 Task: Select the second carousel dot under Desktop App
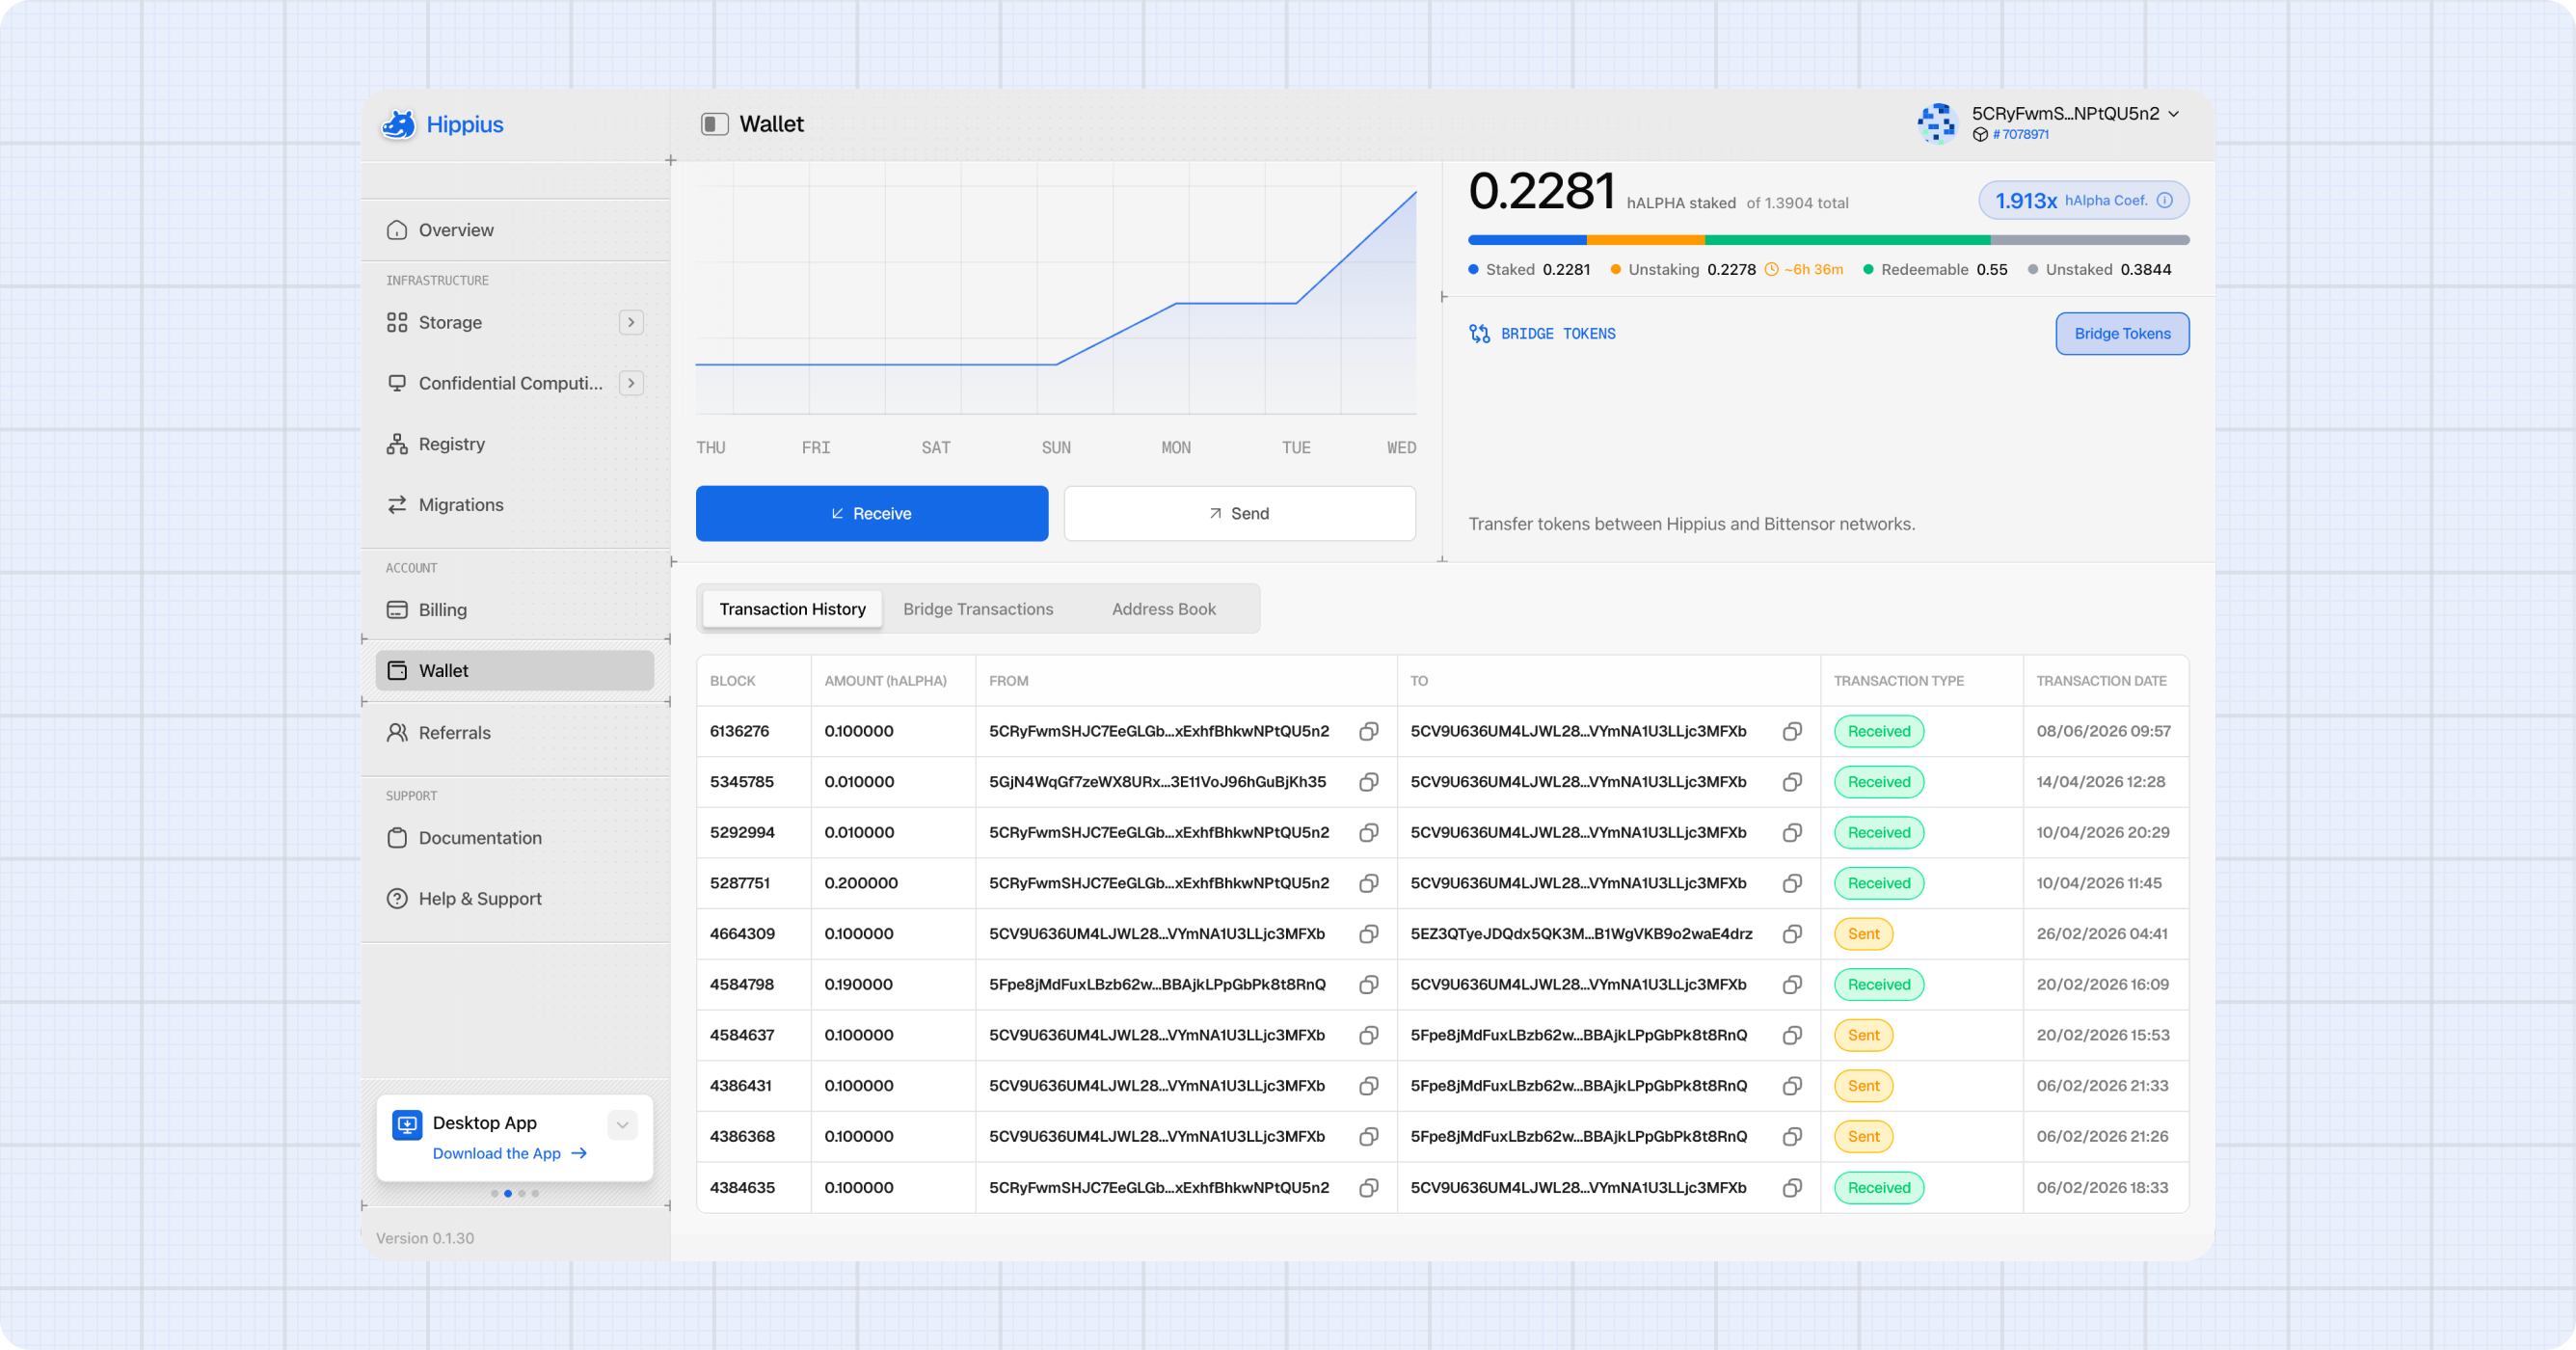pyautogui.click(x=508, y=1193)
